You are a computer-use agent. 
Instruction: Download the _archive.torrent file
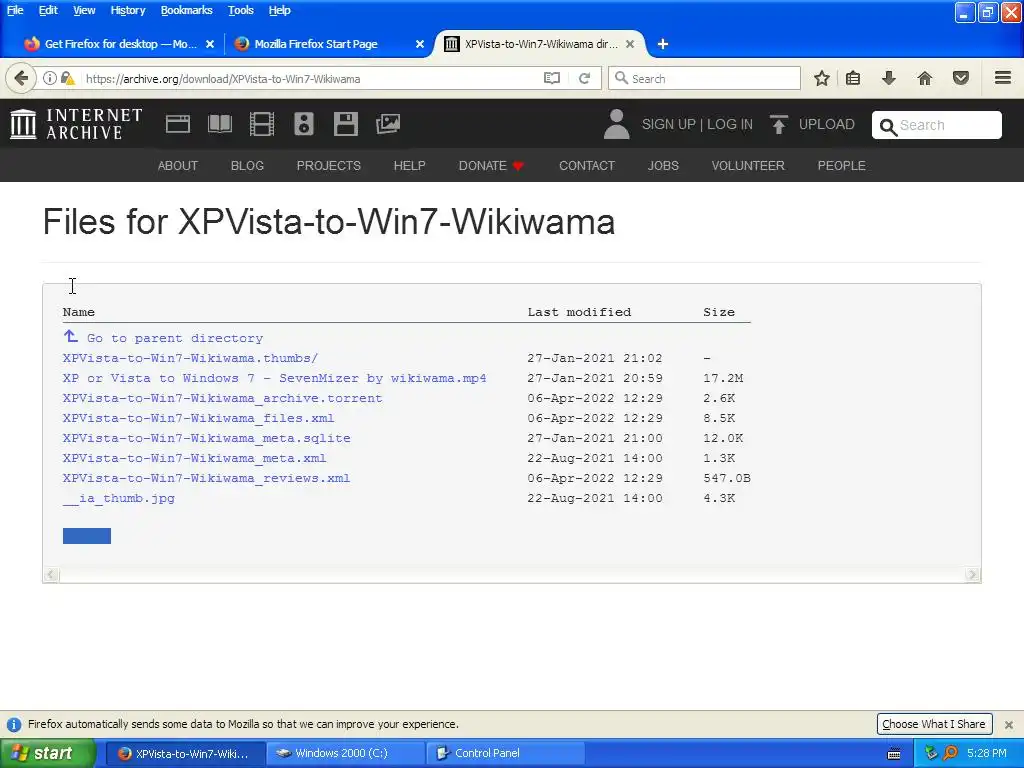pyautogui.click(x=223, y=398)
